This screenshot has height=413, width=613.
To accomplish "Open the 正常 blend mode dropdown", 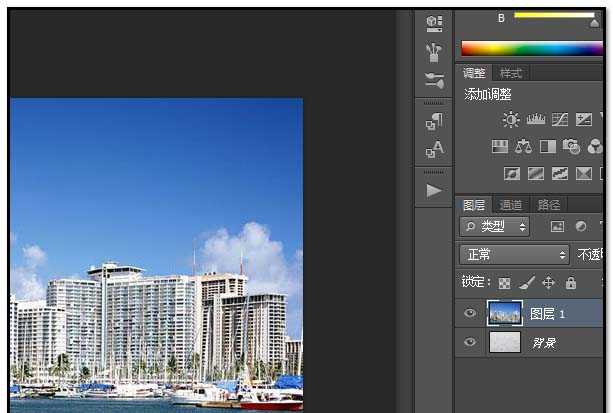I will point(514,255).
